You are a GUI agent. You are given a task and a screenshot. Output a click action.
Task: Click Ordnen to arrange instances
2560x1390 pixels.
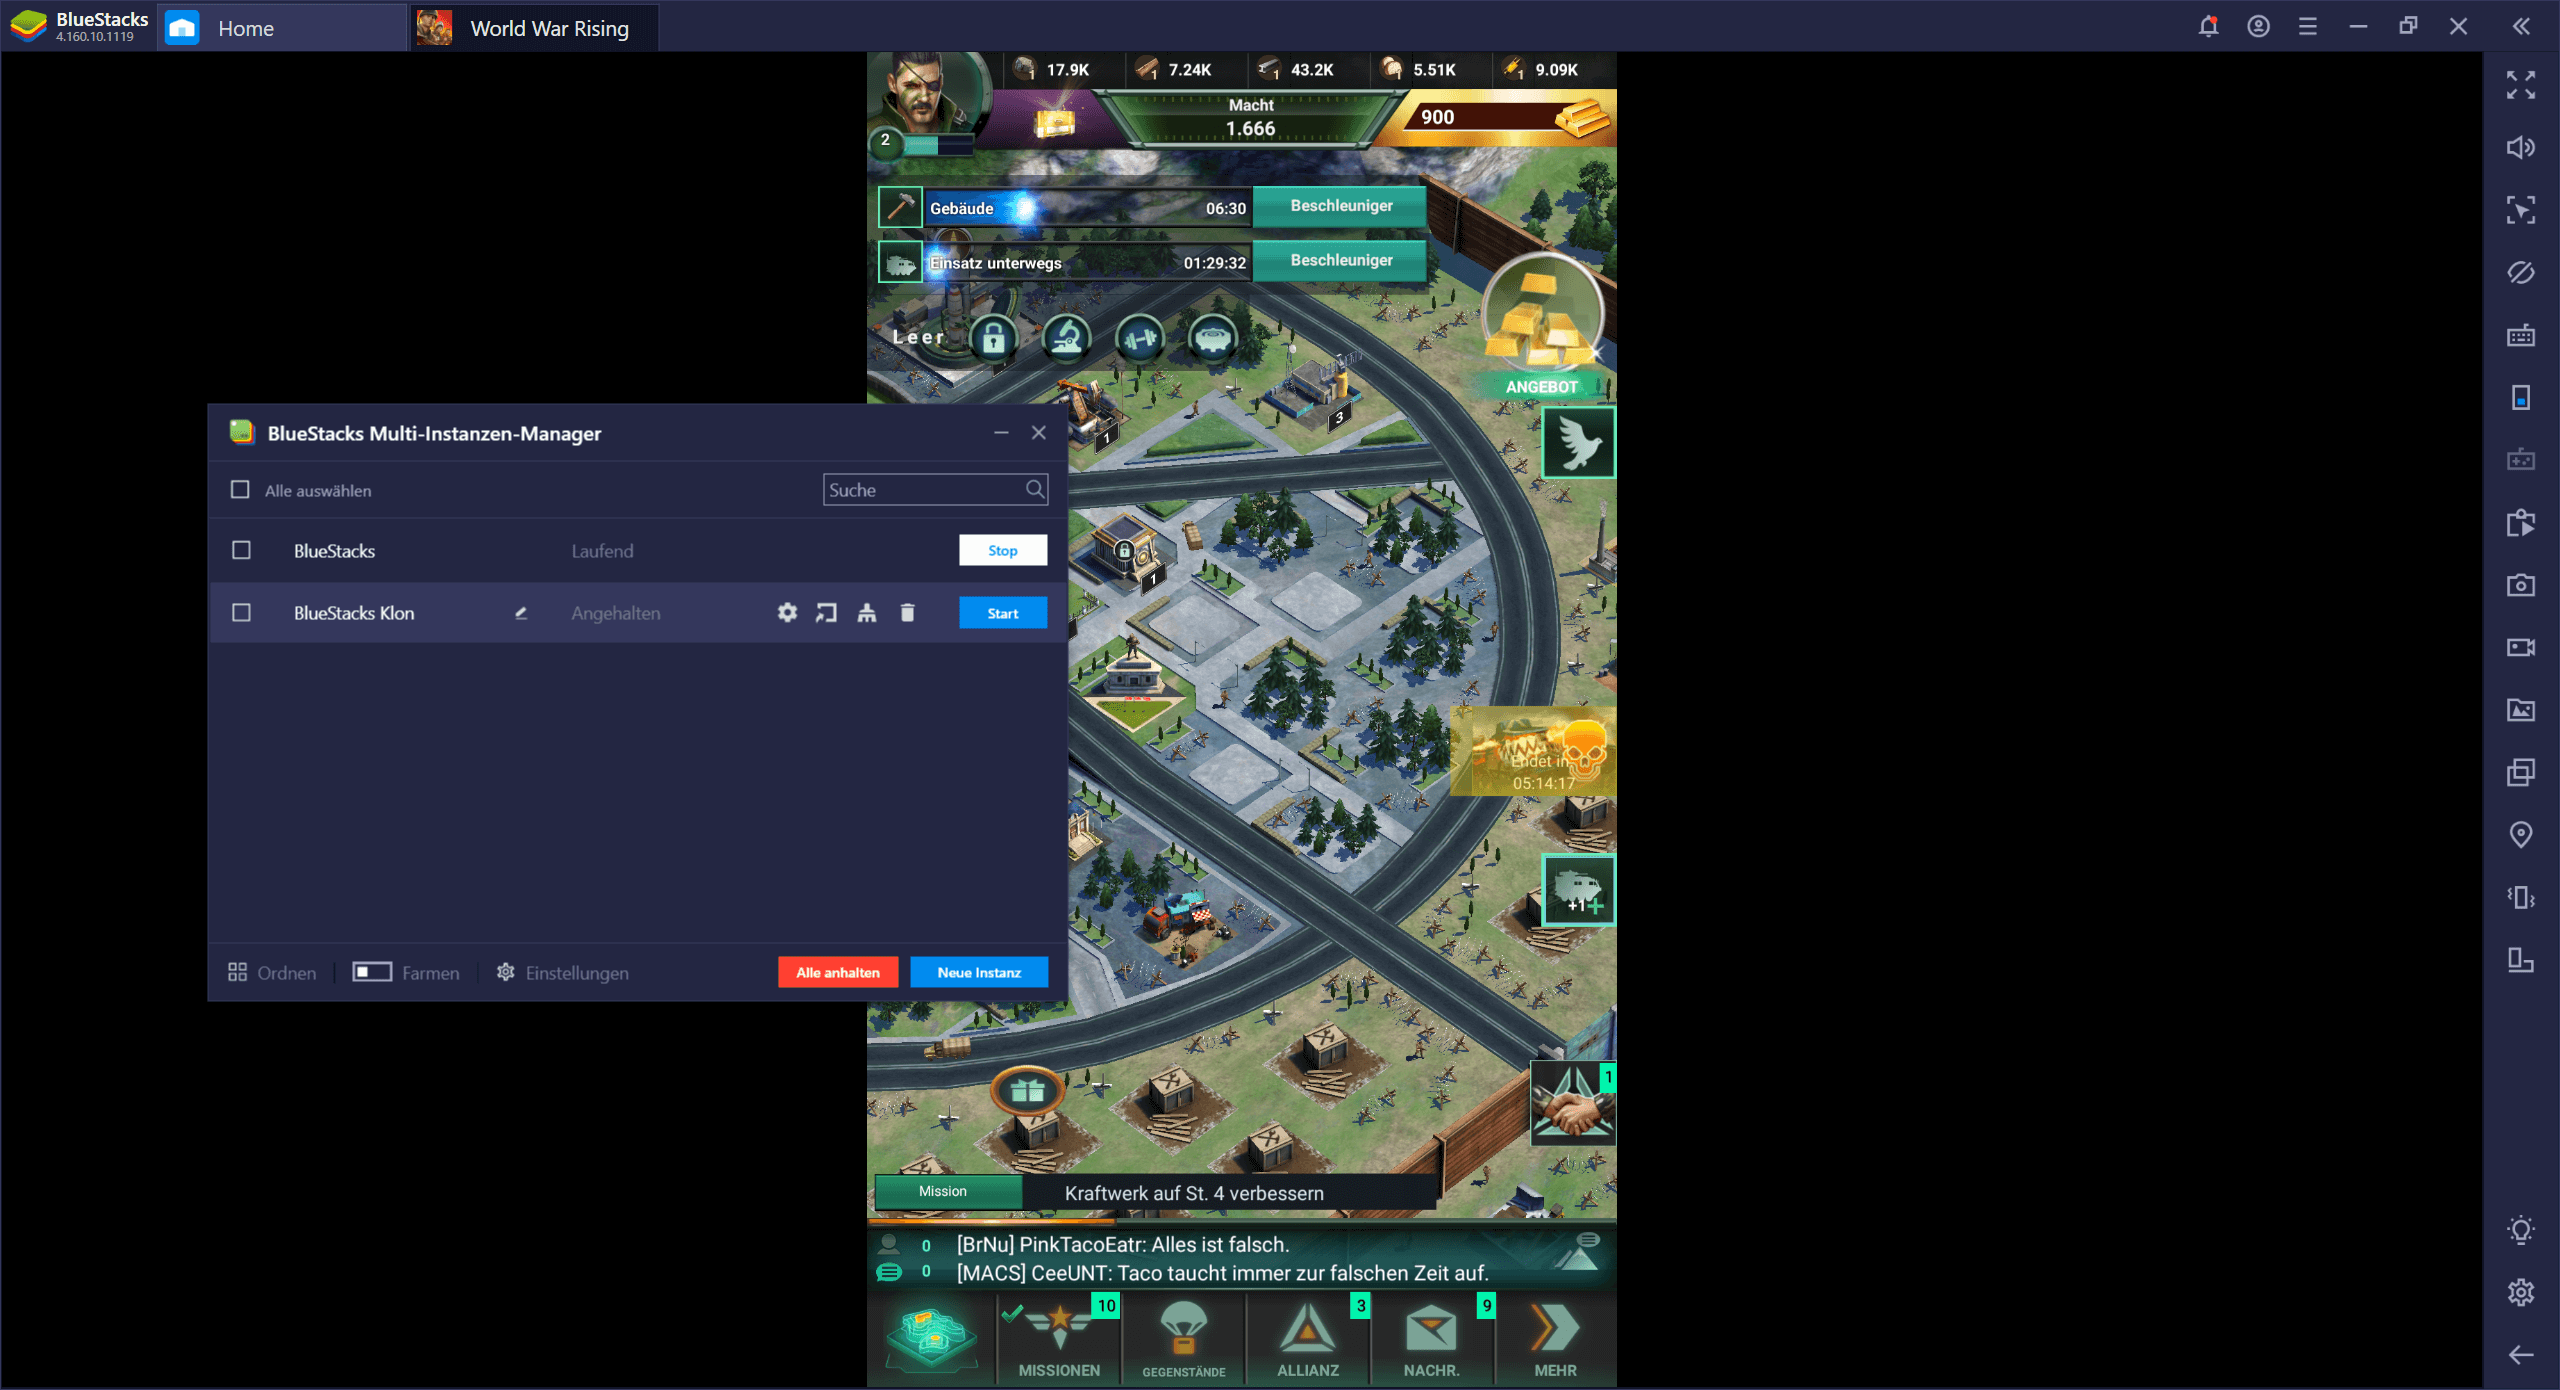272,973
